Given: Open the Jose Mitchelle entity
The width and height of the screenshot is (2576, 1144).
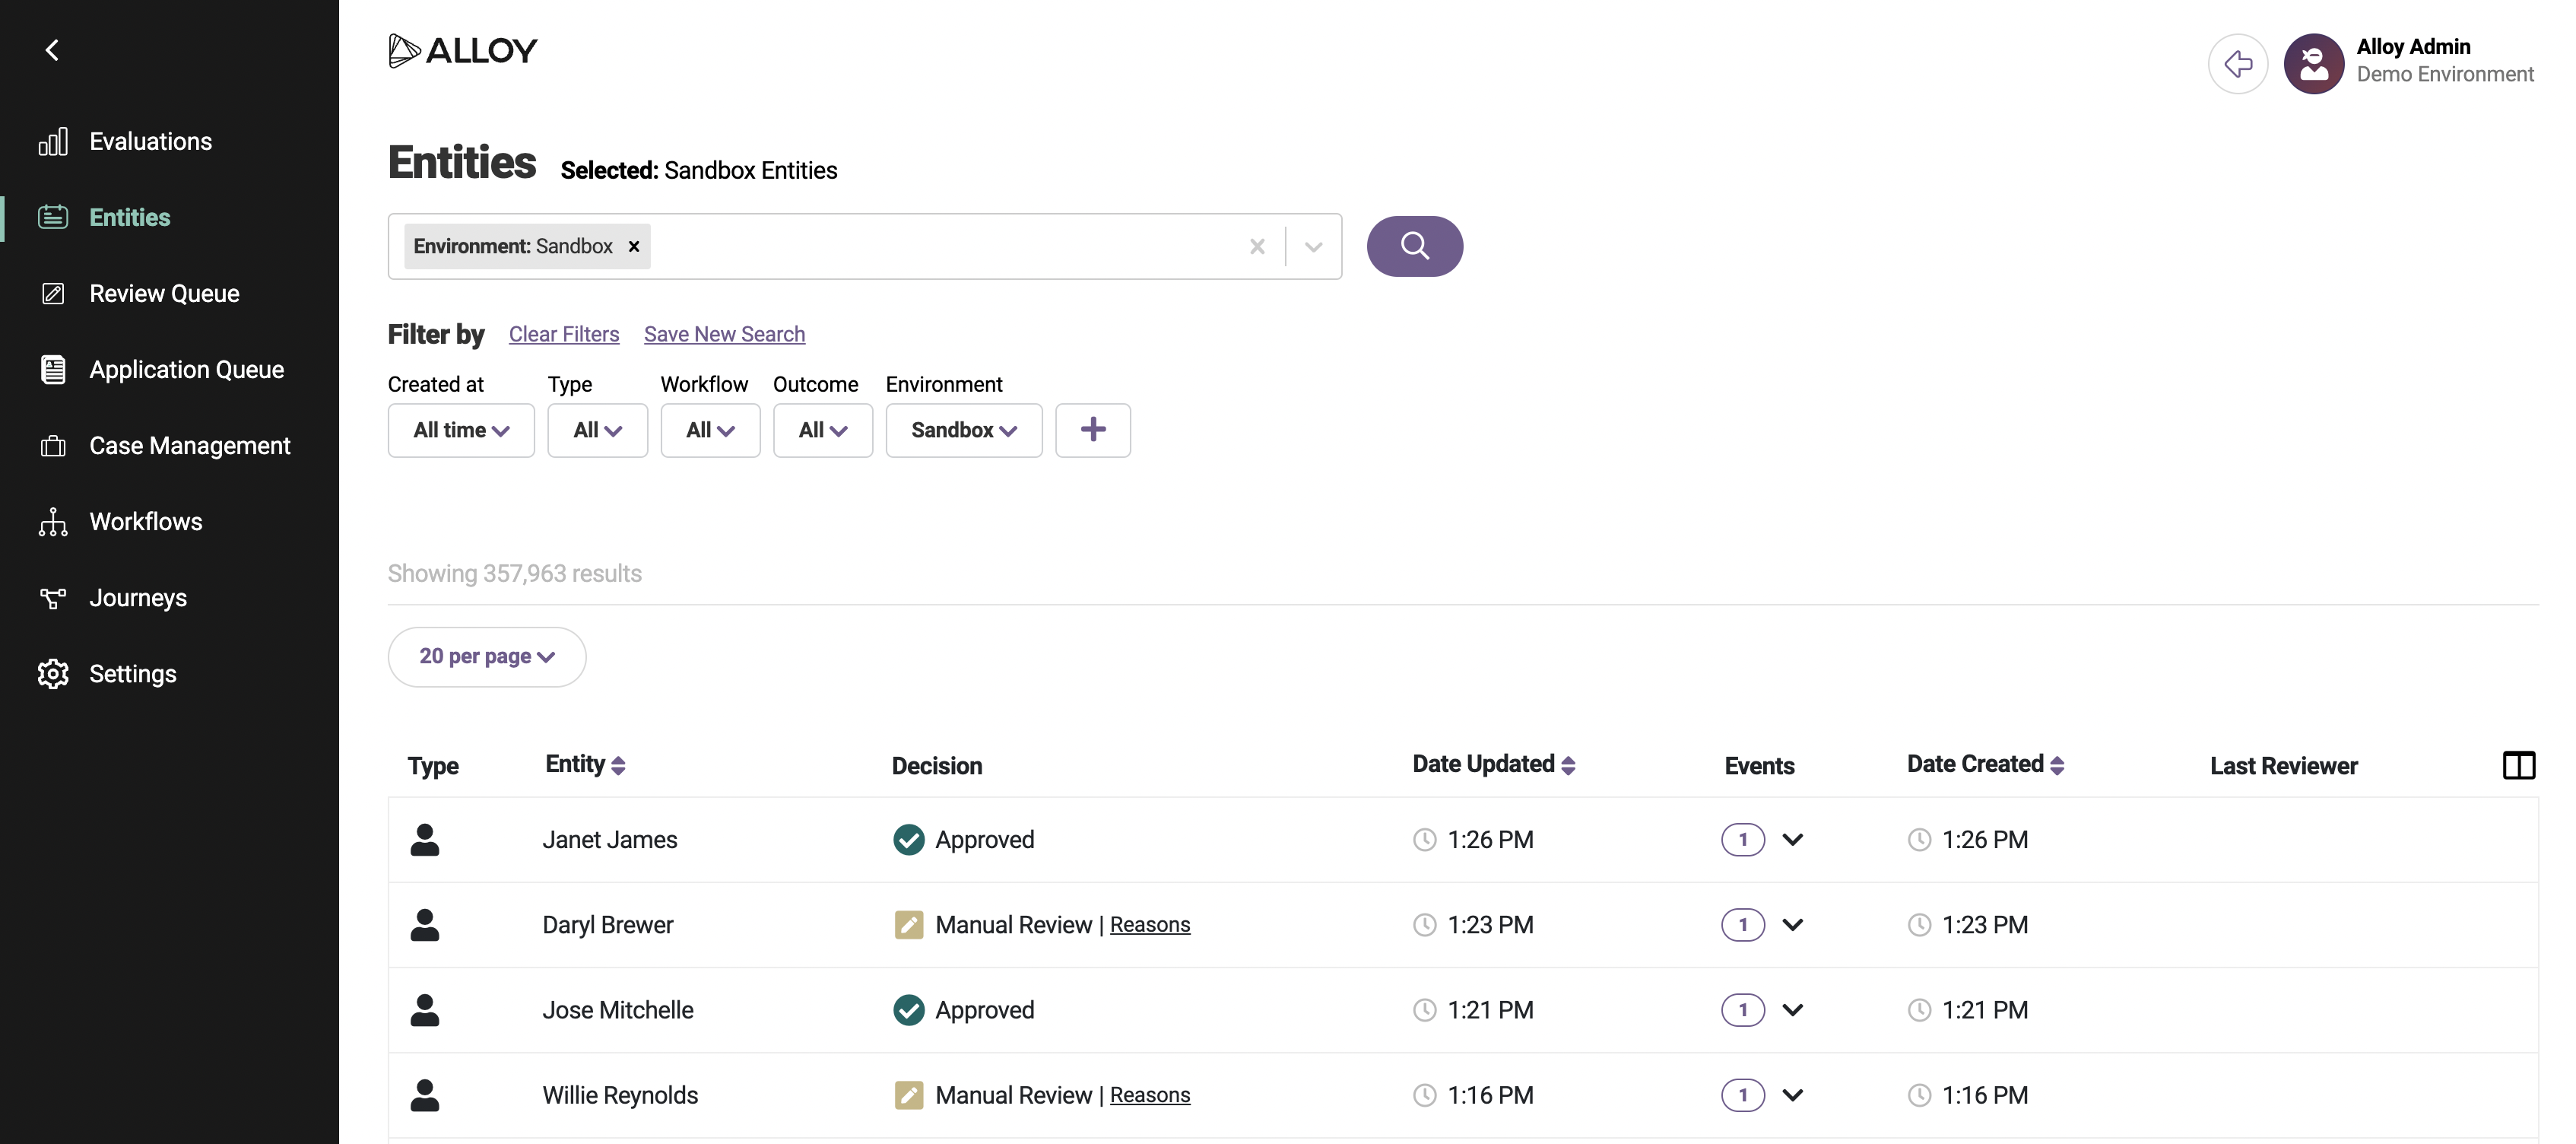Looking at the screenshot, I should [618, 1010].
